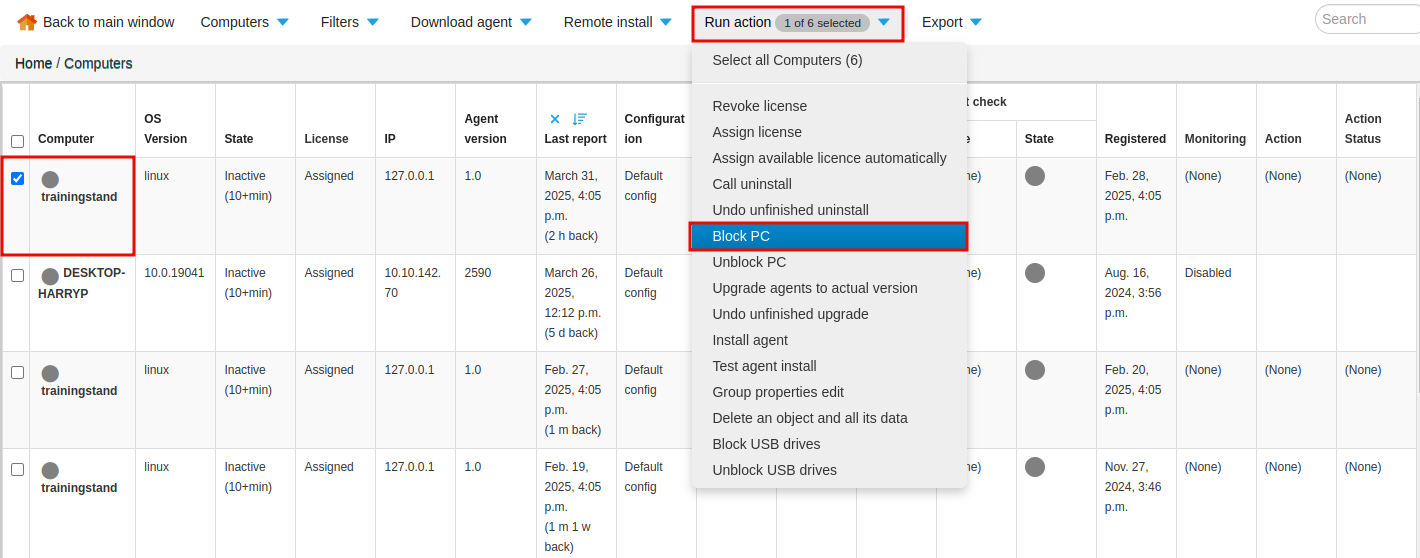Check the DESKTOP-HARRYP row checkbox
The image size is (1420, 558).
[x=17, y=276]
